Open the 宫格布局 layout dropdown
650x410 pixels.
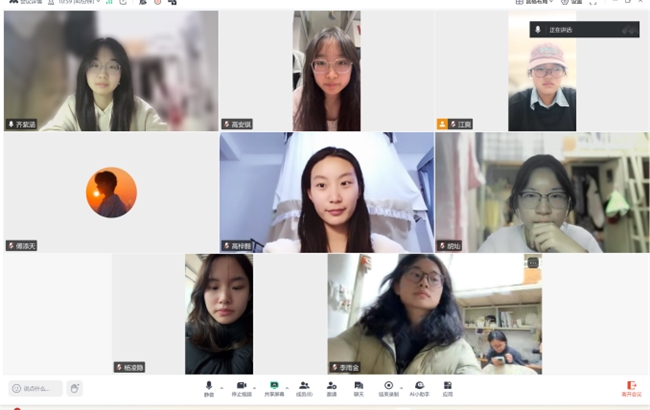click(536, 2)
